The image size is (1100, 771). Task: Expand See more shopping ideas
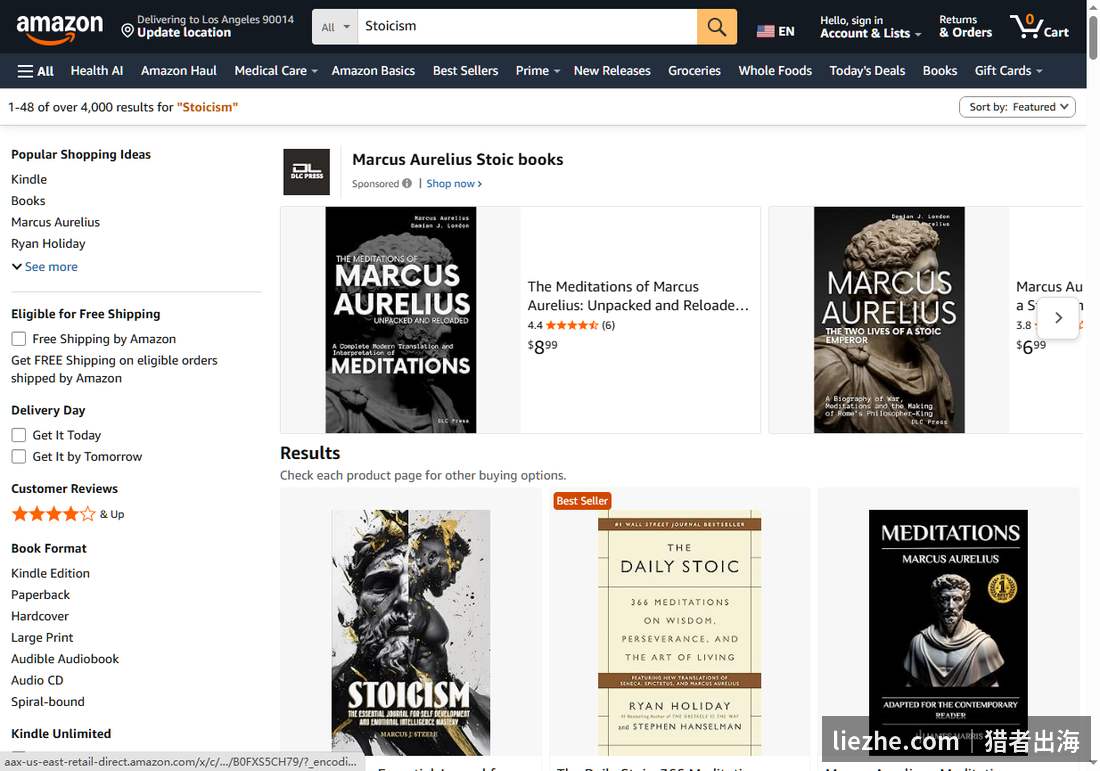(x=45, y=267)
